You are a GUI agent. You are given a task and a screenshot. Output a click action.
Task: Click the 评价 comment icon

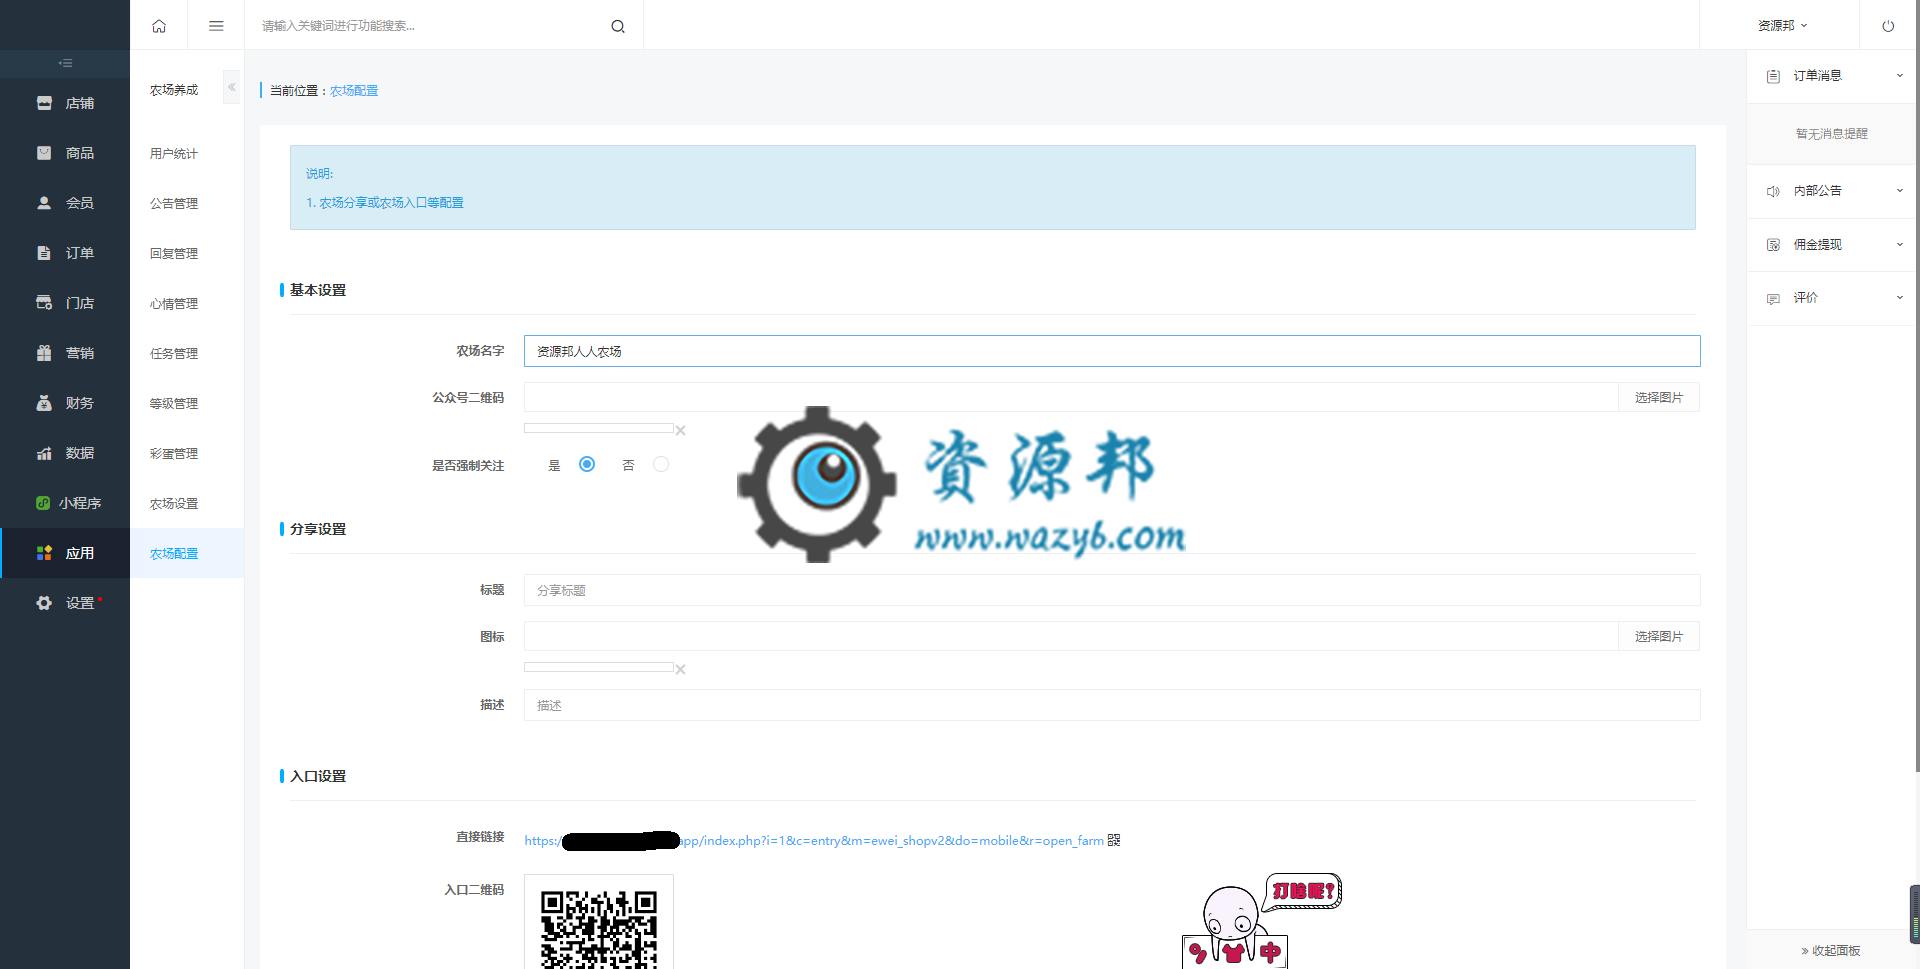[1773, 299]
